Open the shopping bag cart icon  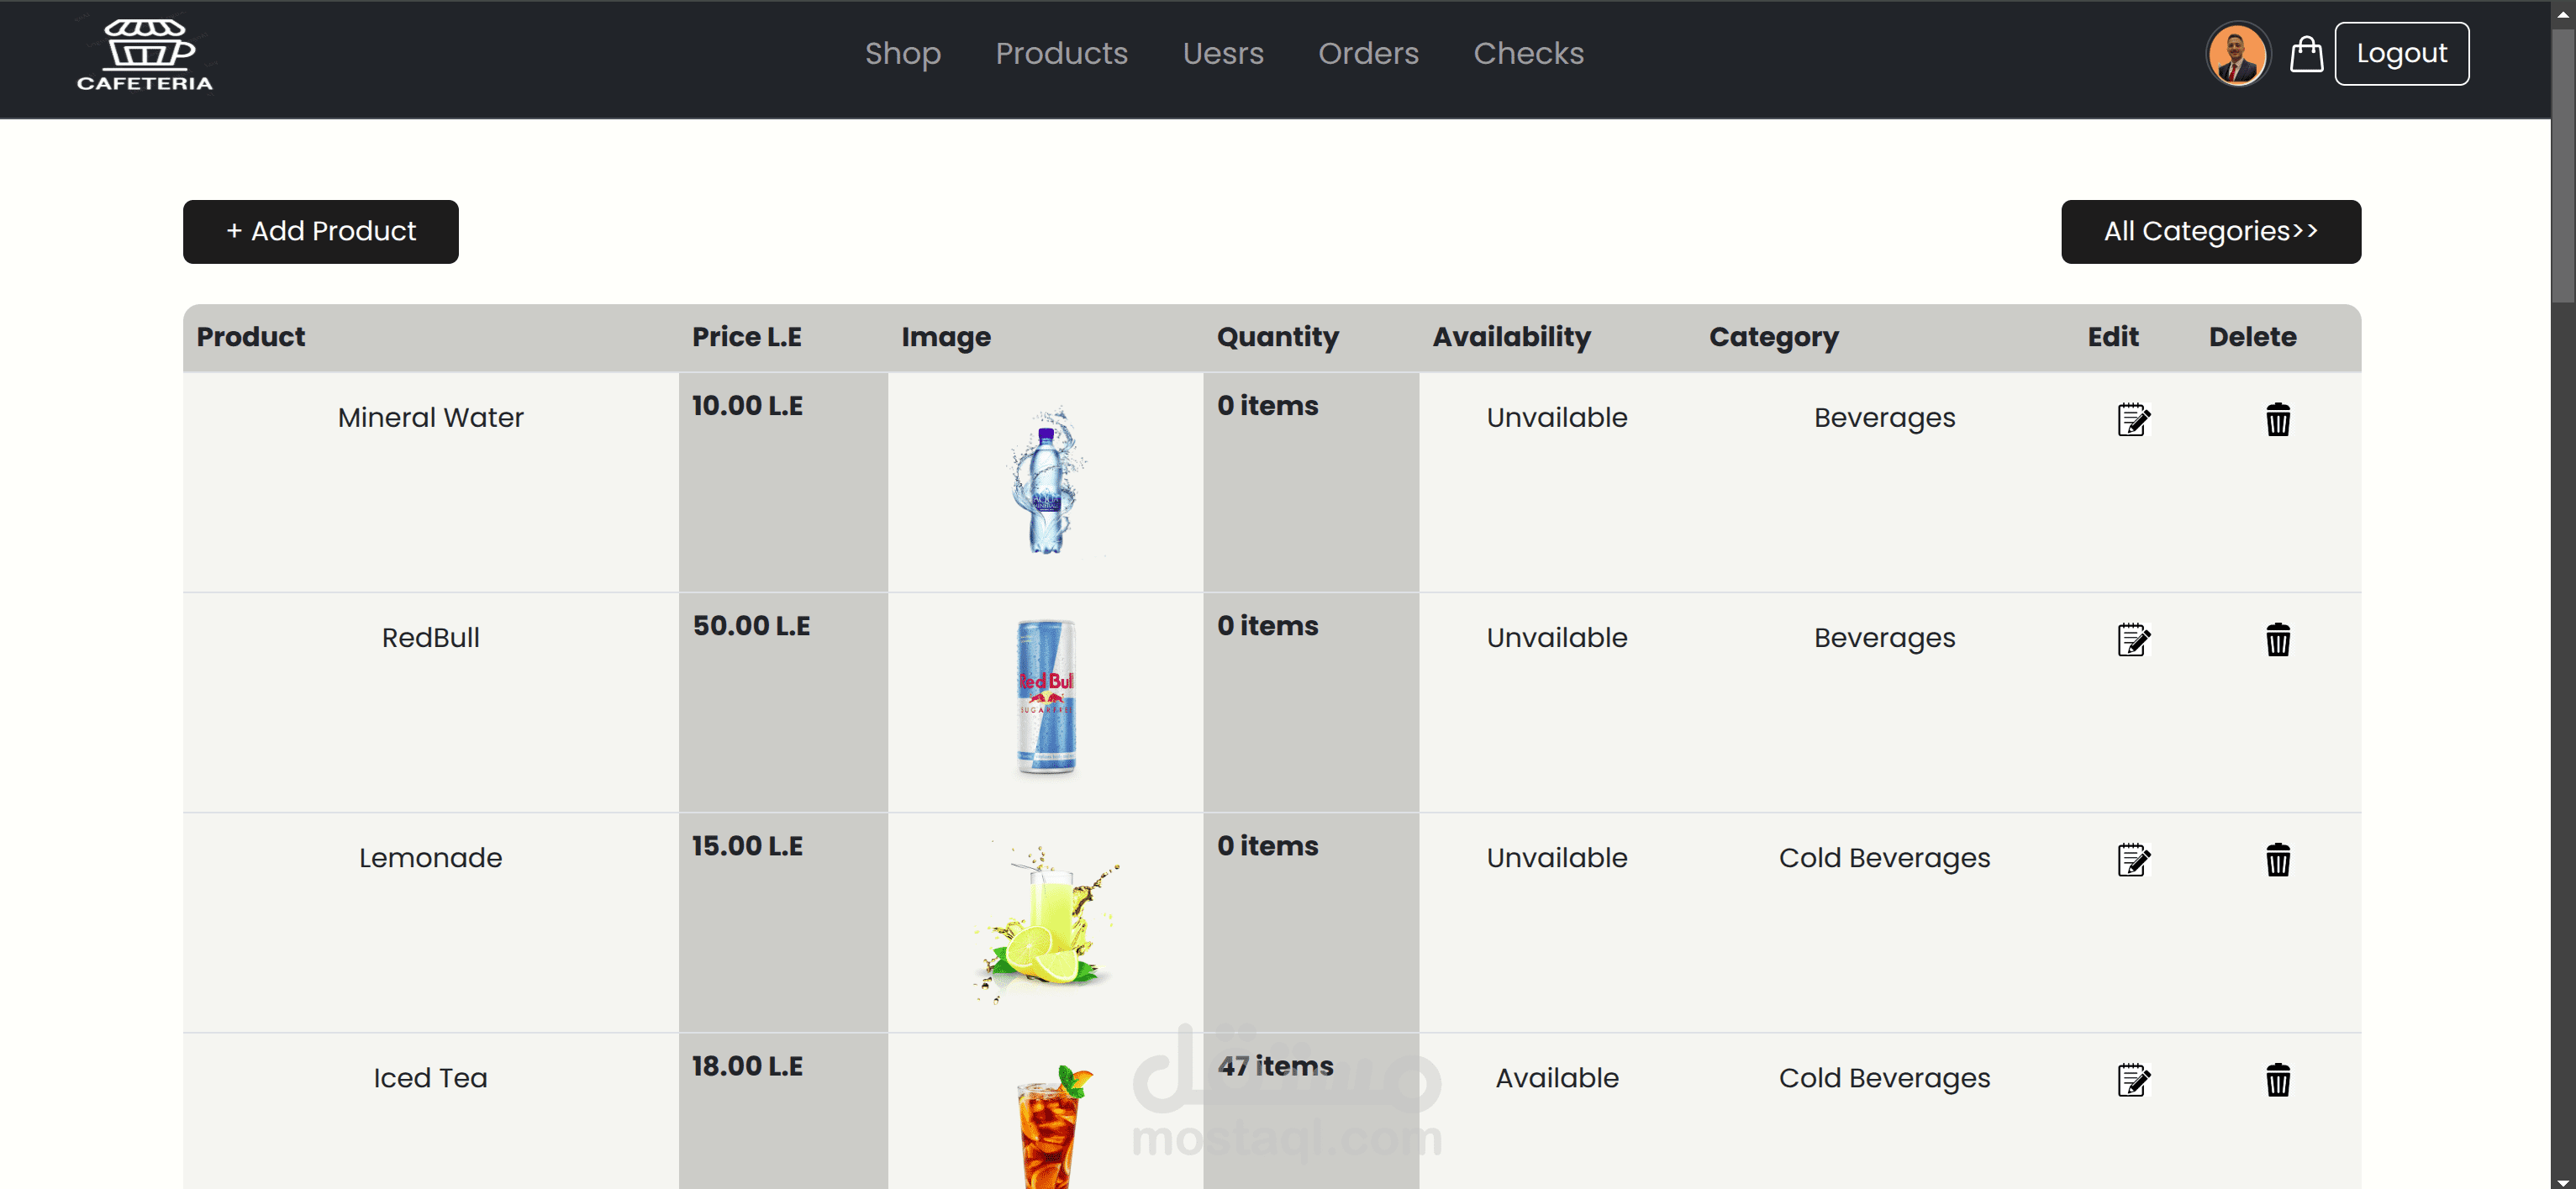2306,54
